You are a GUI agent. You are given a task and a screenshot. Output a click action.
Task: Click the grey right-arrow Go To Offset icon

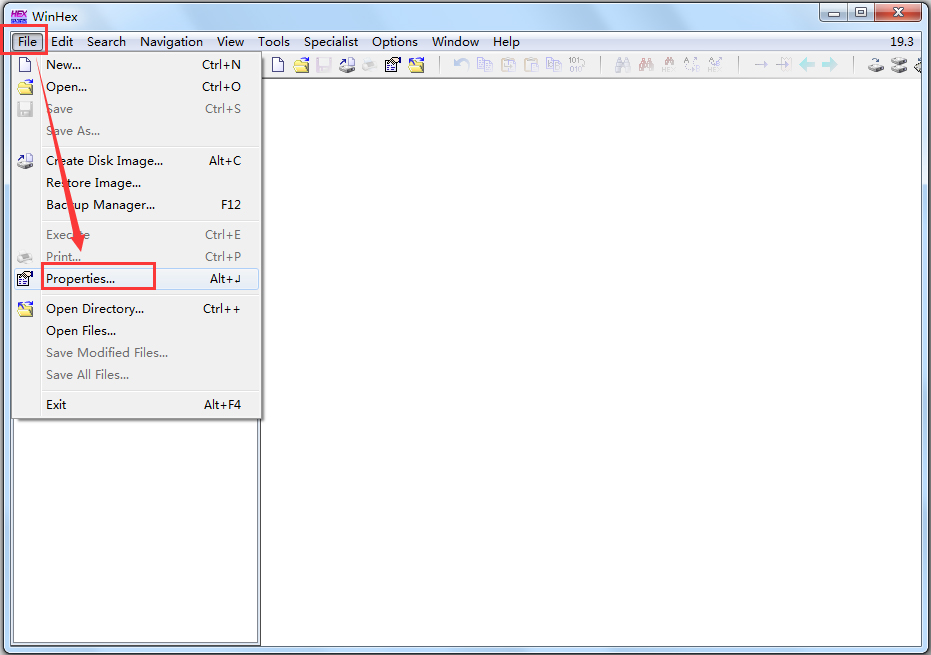click(761, 64)
